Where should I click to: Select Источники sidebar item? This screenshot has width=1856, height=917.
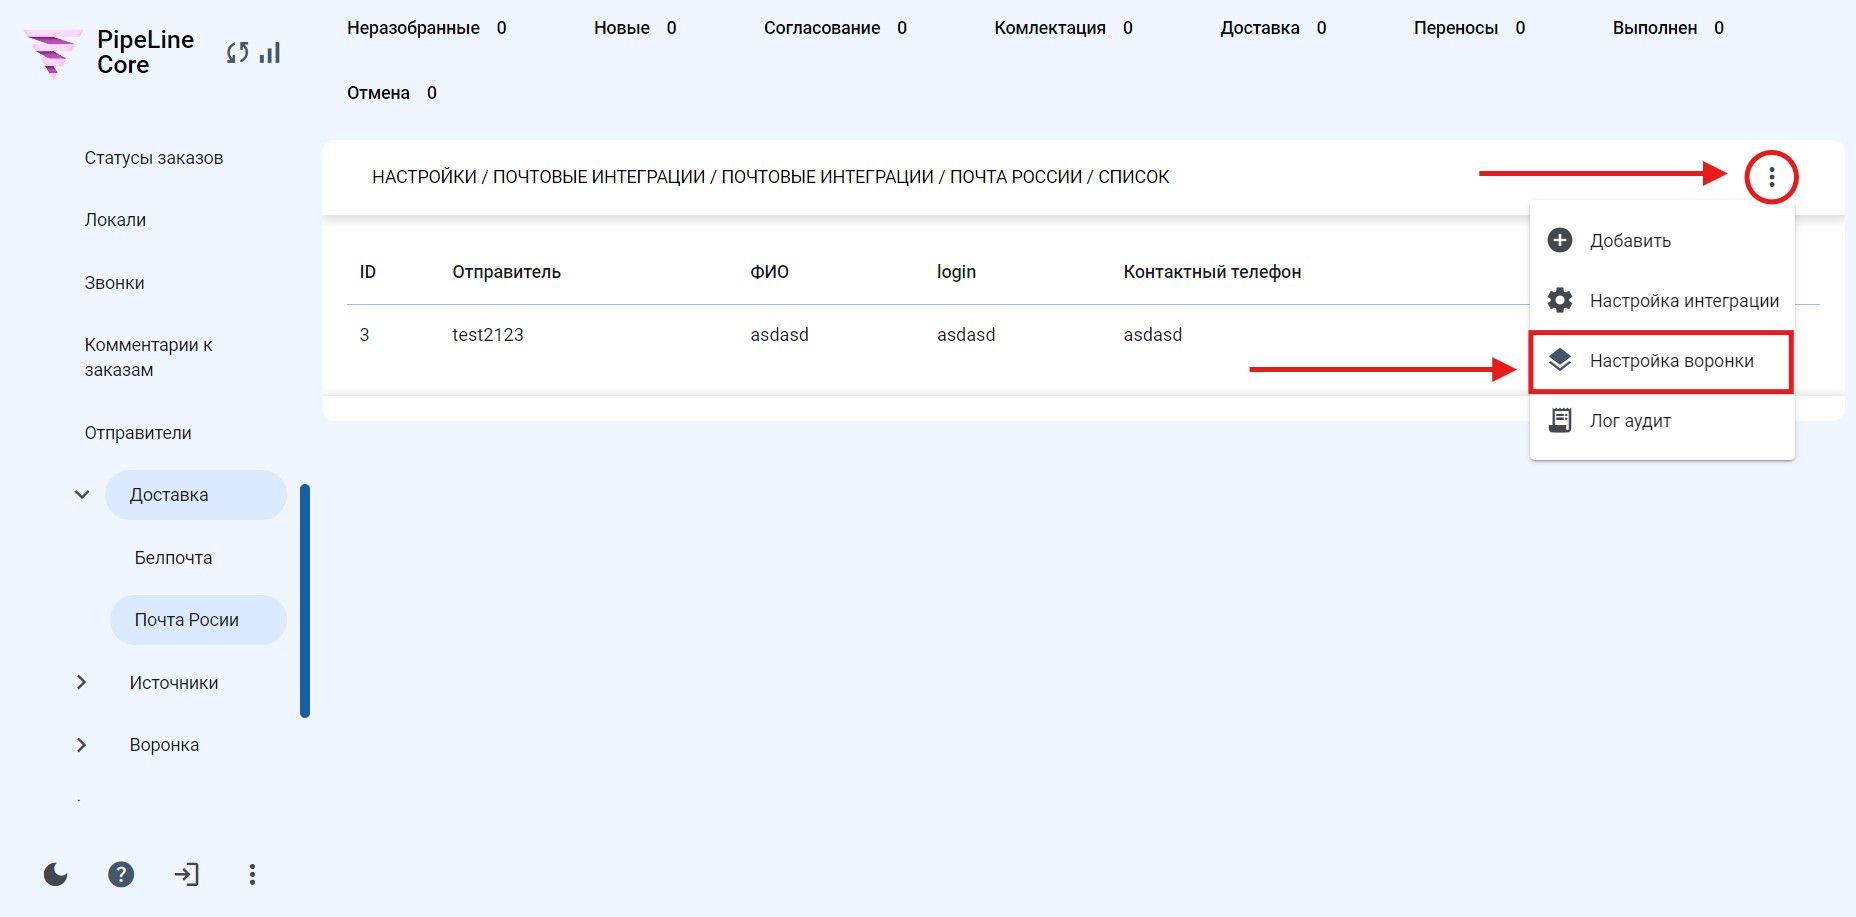click(174, 683)
